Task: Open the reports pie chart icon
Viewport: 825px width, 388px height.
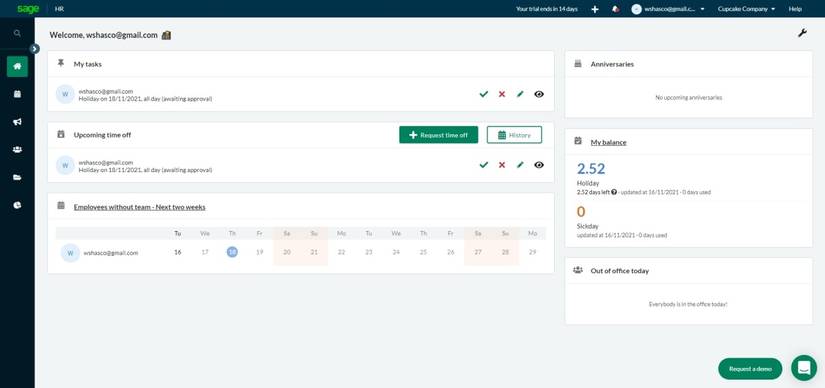Action: click(x=17, y=205)
